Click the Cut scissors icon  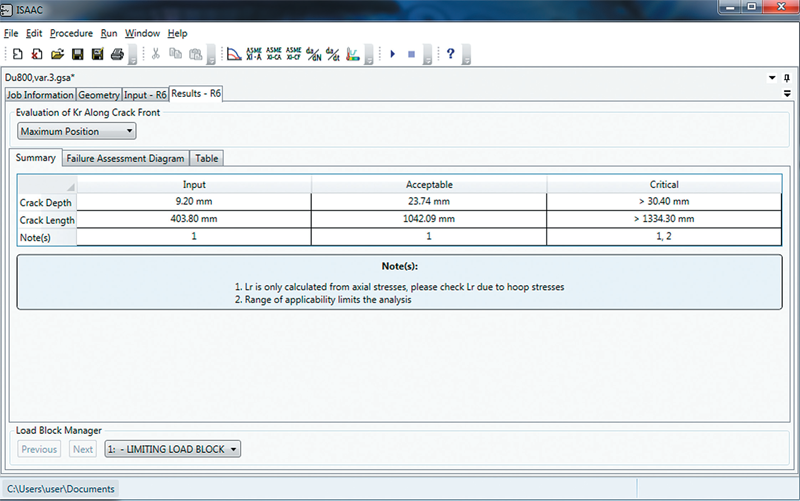point(156,54)
